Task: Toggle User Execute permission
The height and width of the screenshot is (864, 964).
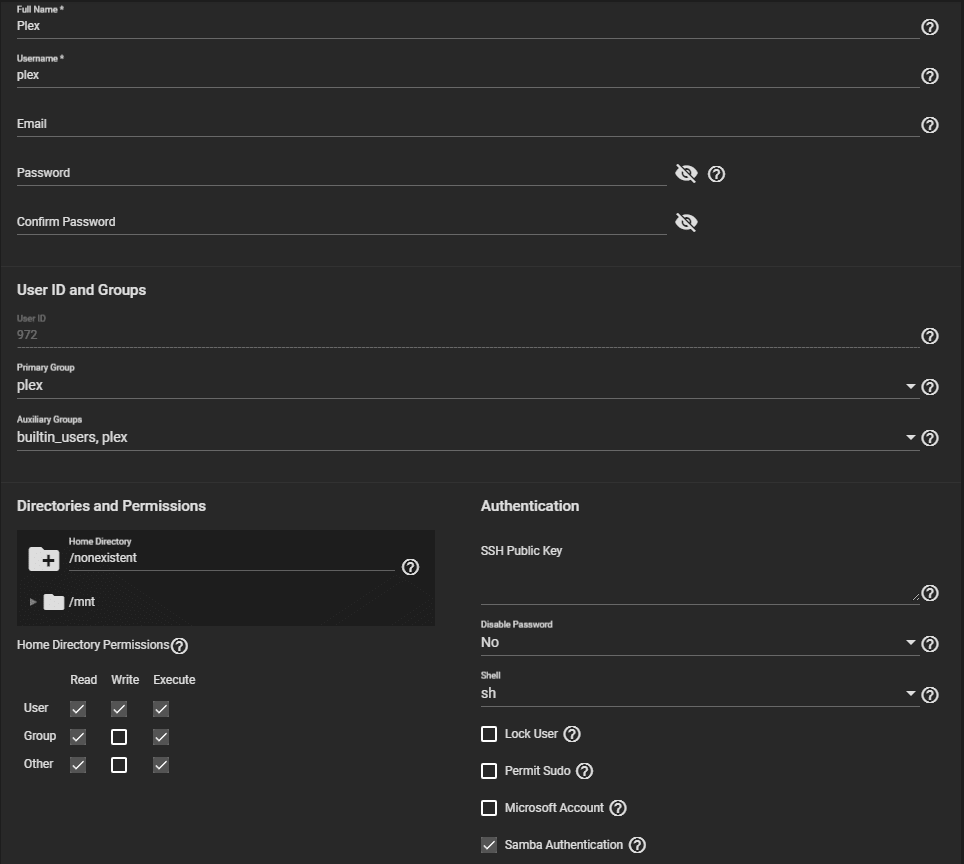Action: point(161,709)
